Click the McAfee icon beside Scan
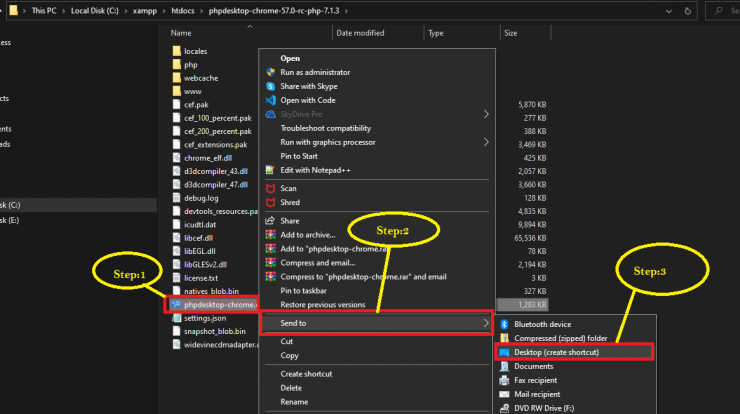Viewport: 740px width, 414px height. click(270, 188)
